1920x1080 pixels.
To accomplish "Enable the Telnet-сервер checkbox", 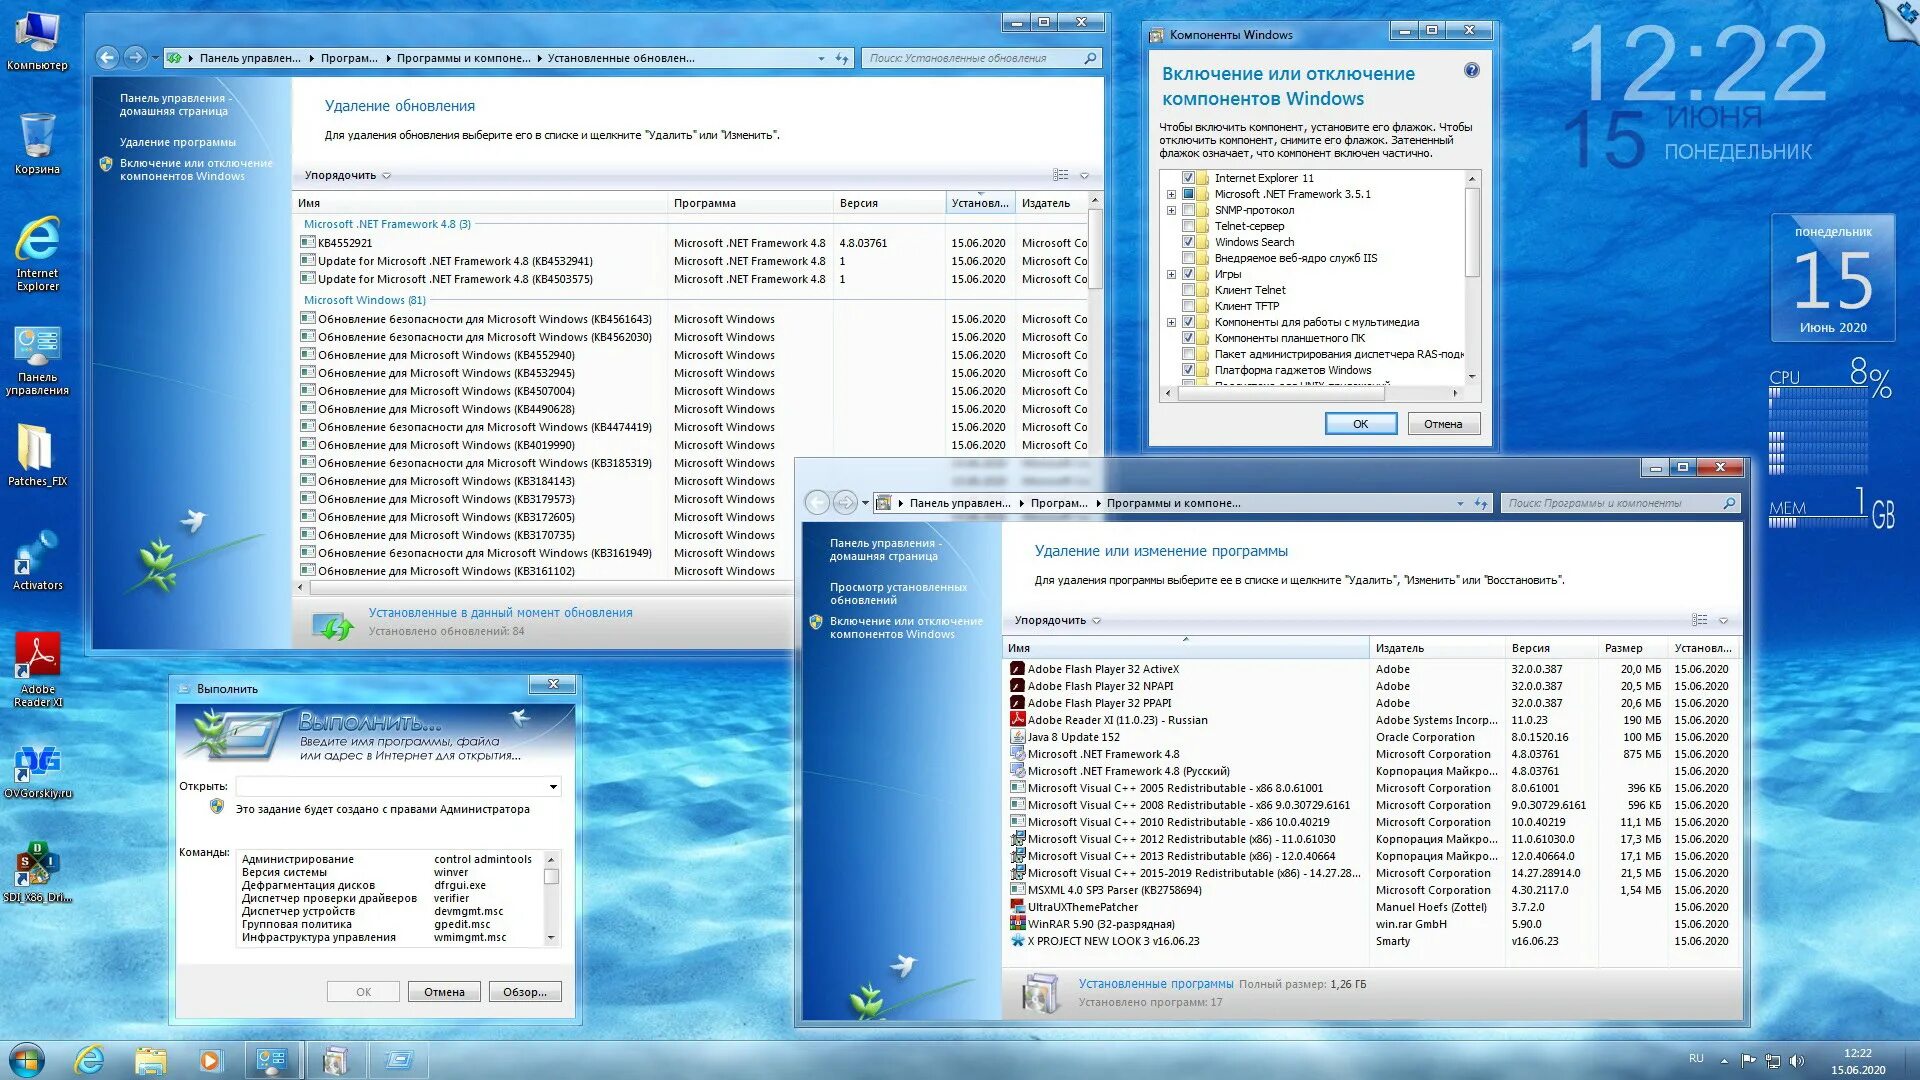I will (1188, 226).
